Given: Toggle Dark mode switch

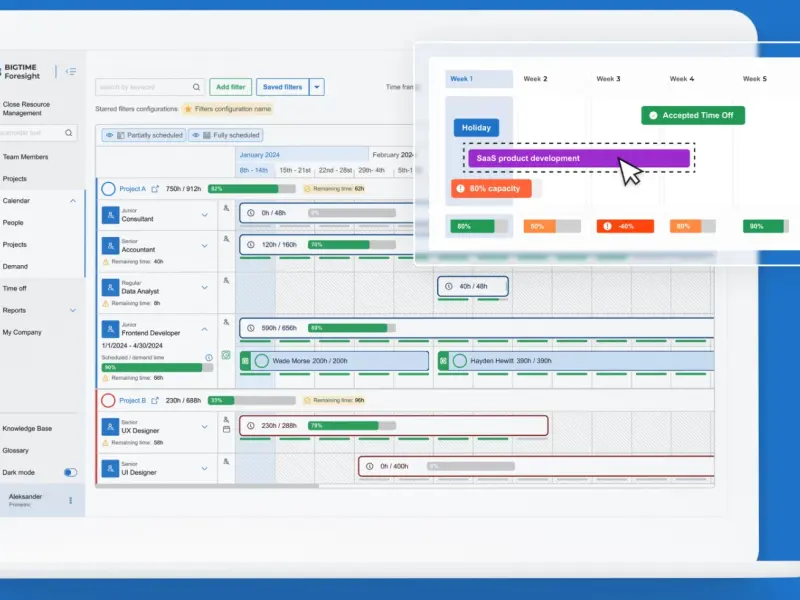Looking at the screenshot, I should 70,472.
